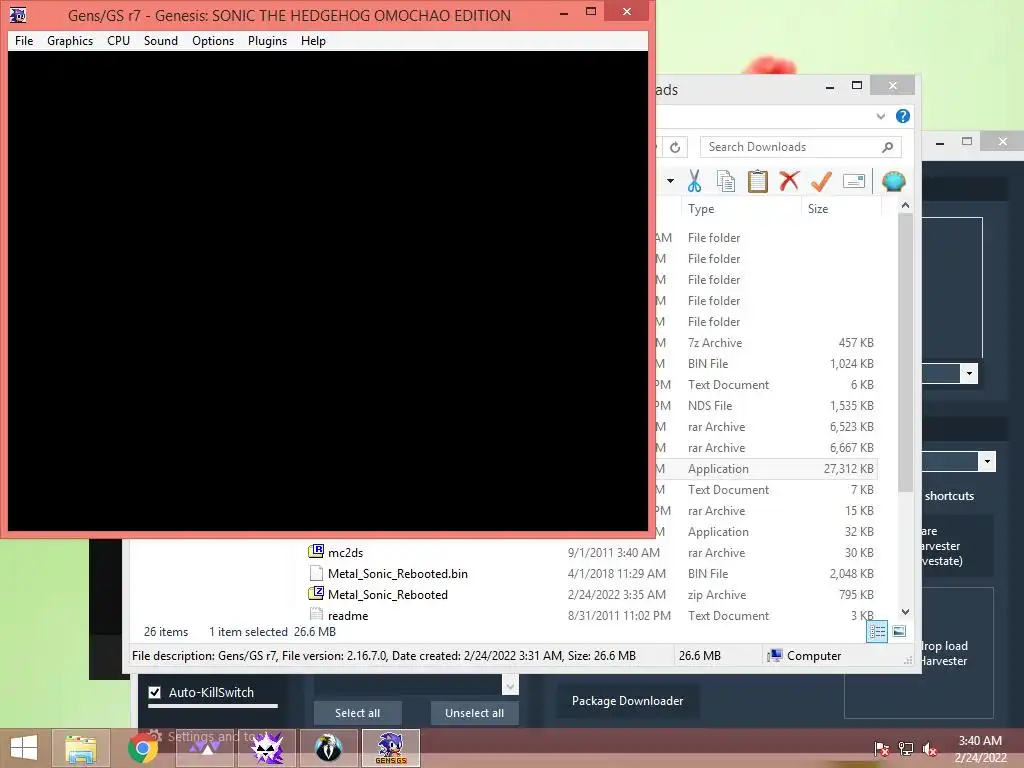Open Action Center flag tray icon
The height and width of the screenshot is (768, 1024).
coord(882,749)
